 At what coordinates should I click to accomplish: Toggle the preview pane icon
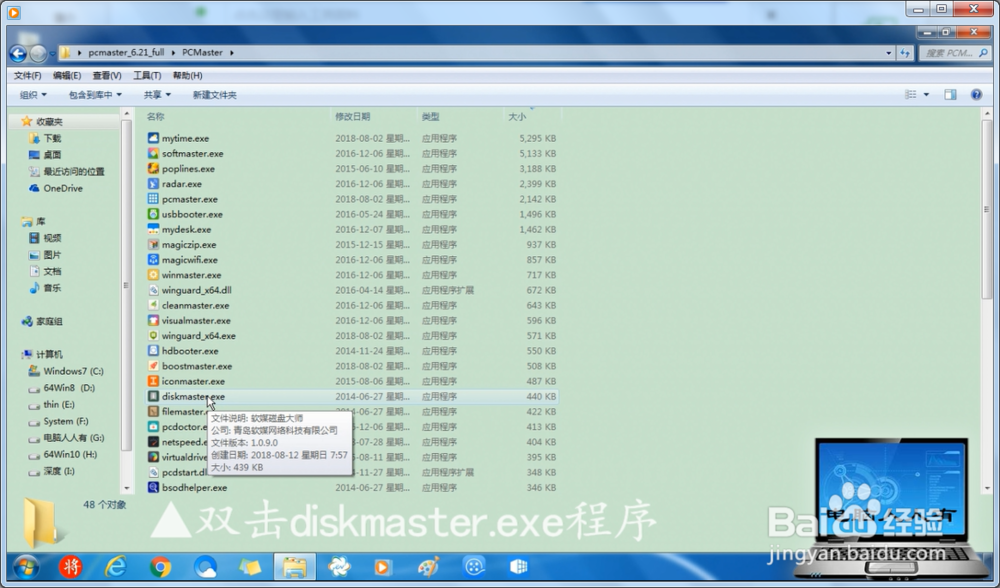click(950, 94)
